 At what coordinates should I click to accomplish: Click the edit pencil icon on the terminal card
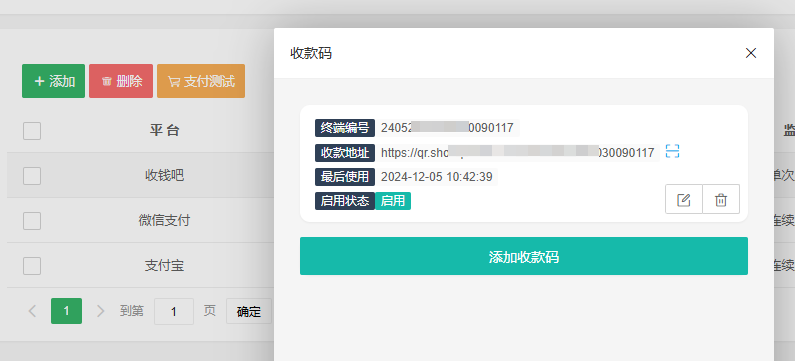pyautogui.click(x=684, y=199)
